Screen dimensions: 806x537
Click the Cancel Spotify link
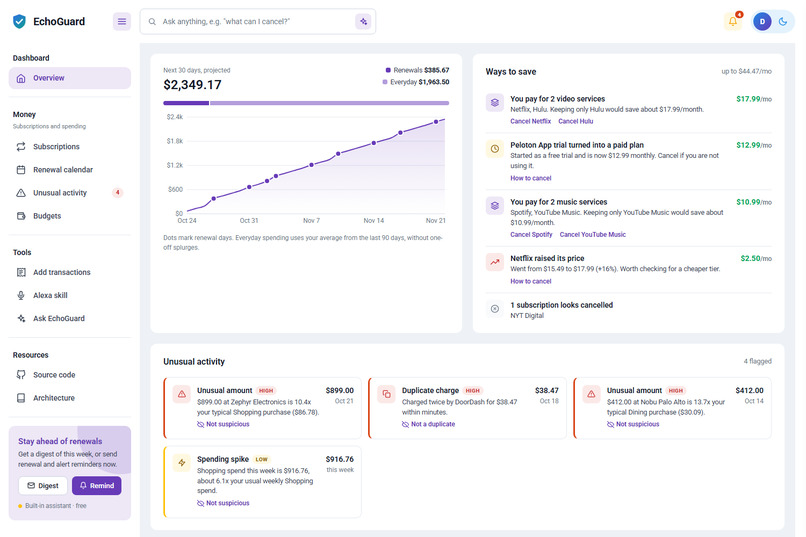tap(531, 234)
